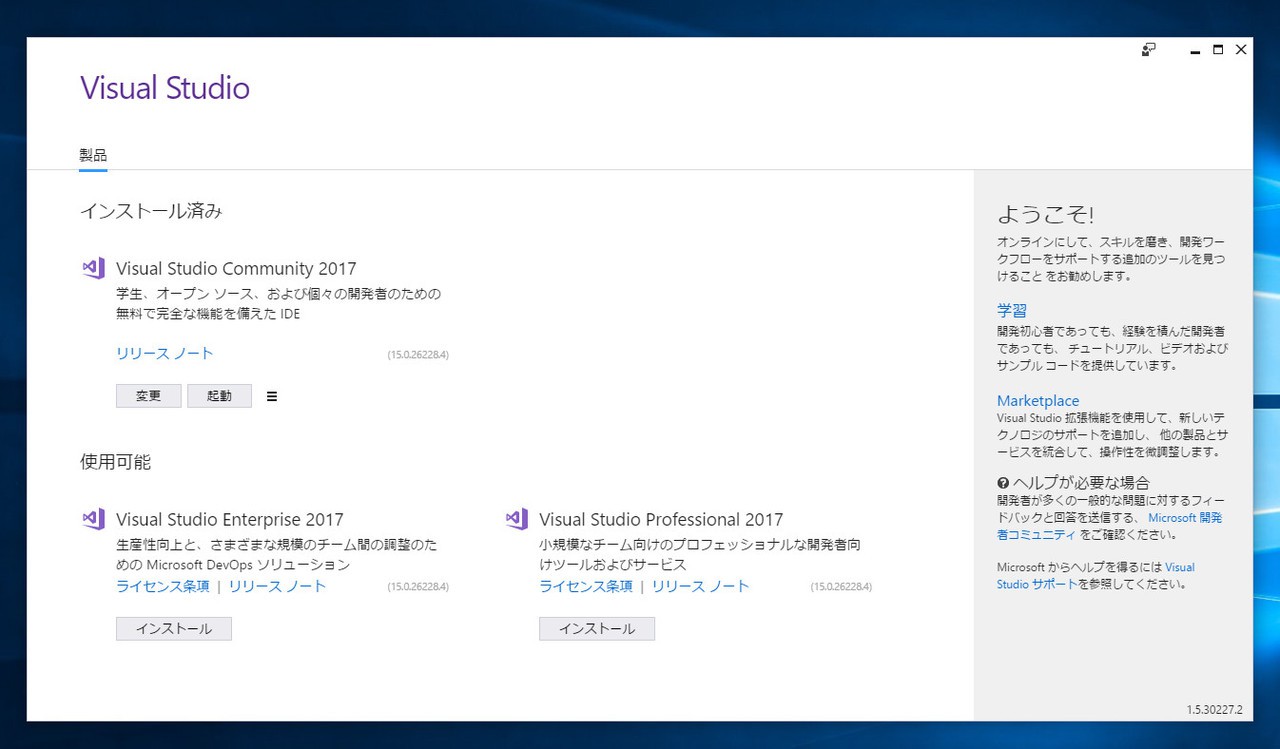This screenshot has height=749, width=1280.
Task: Click the version number for Enterprise 2017
Action: 418,586
